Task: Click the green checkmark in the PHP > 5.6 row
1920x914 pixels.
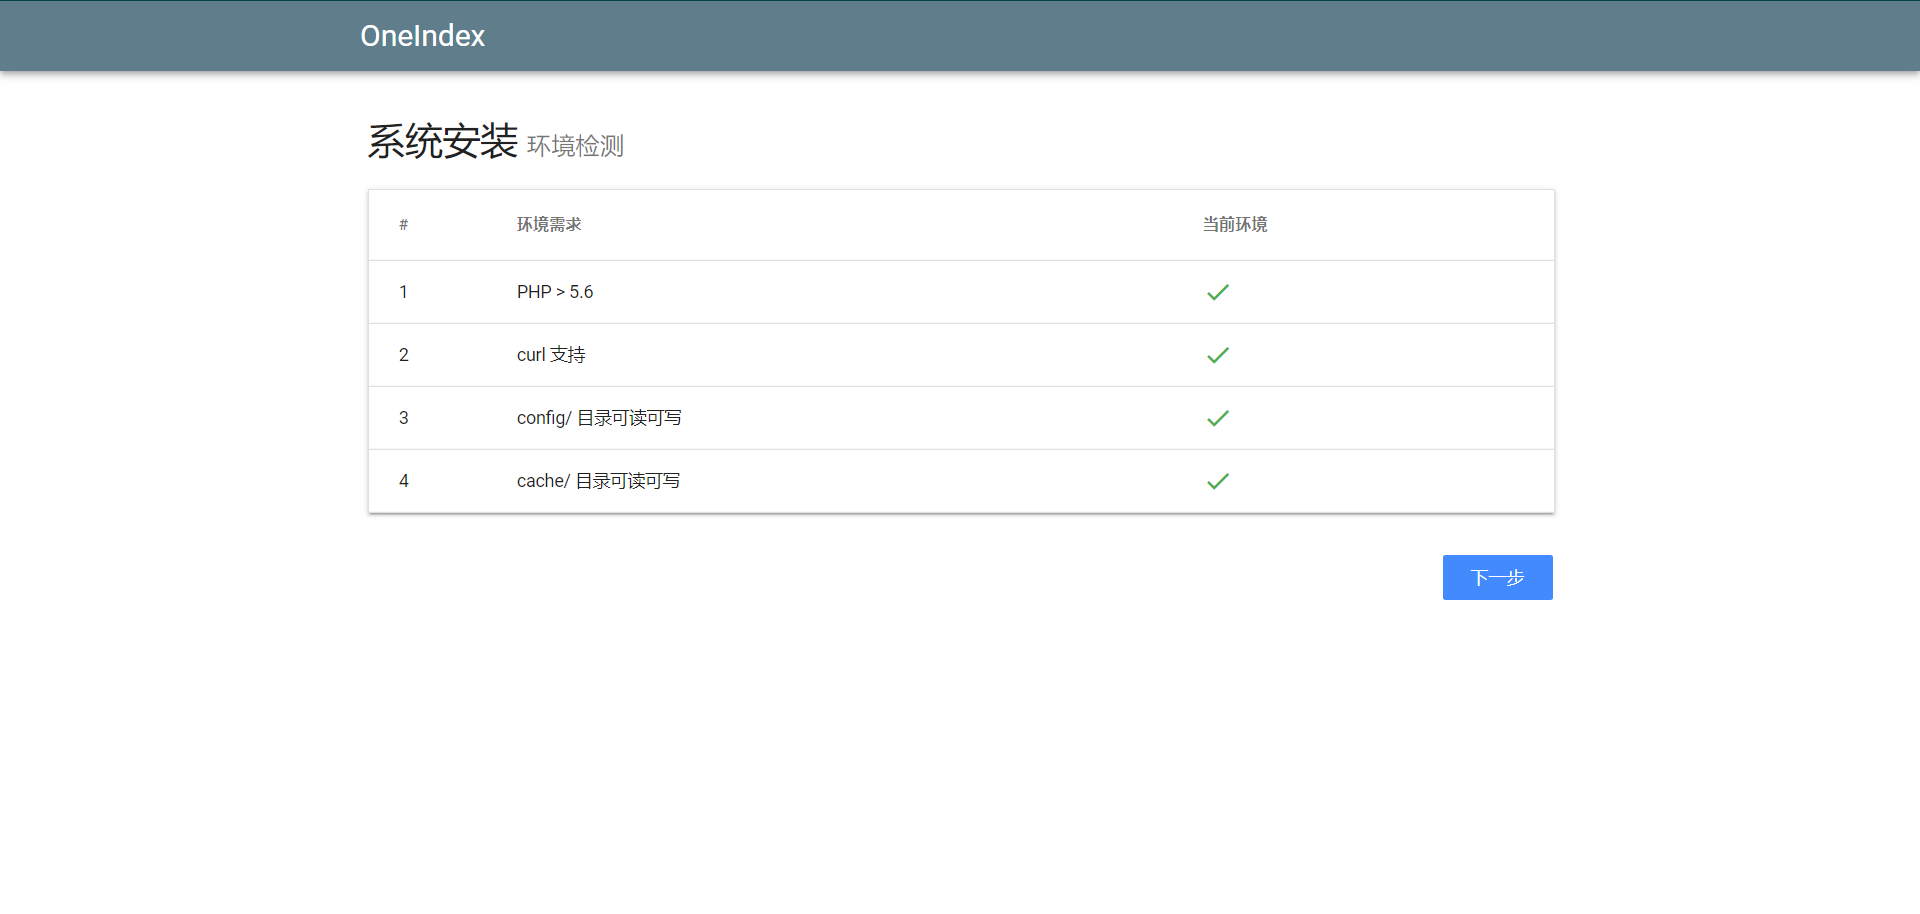Action: pos(1217,292)
